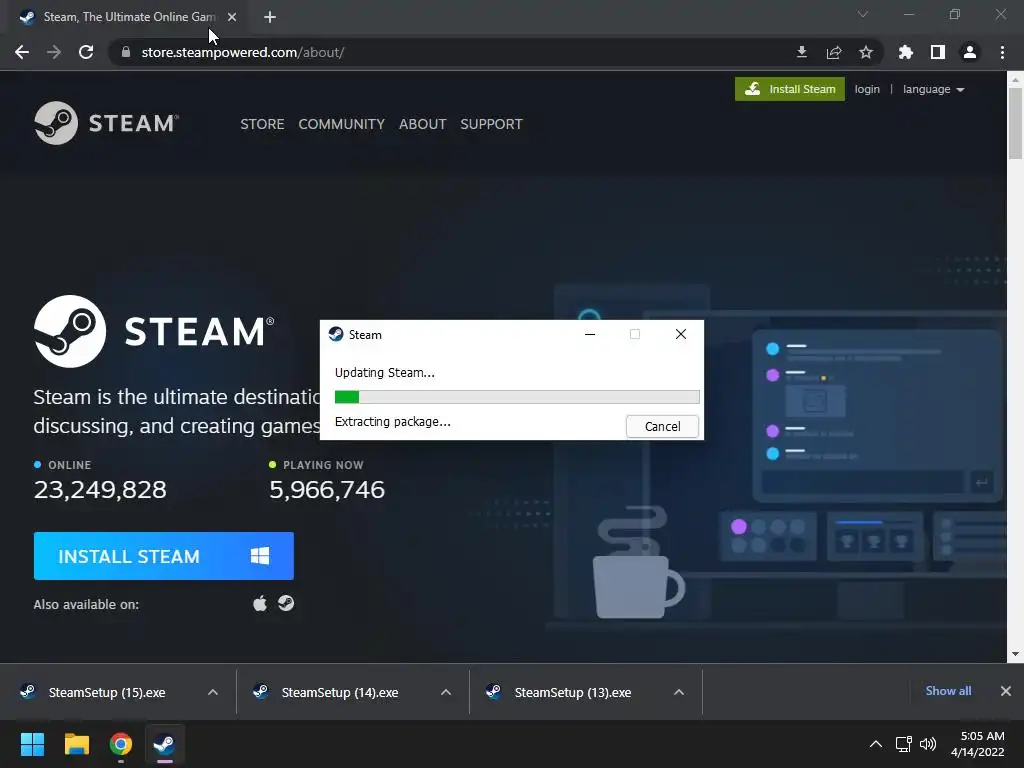
Task: Click the page vertical scrollbar thumb
Action: pos(1016,123)
